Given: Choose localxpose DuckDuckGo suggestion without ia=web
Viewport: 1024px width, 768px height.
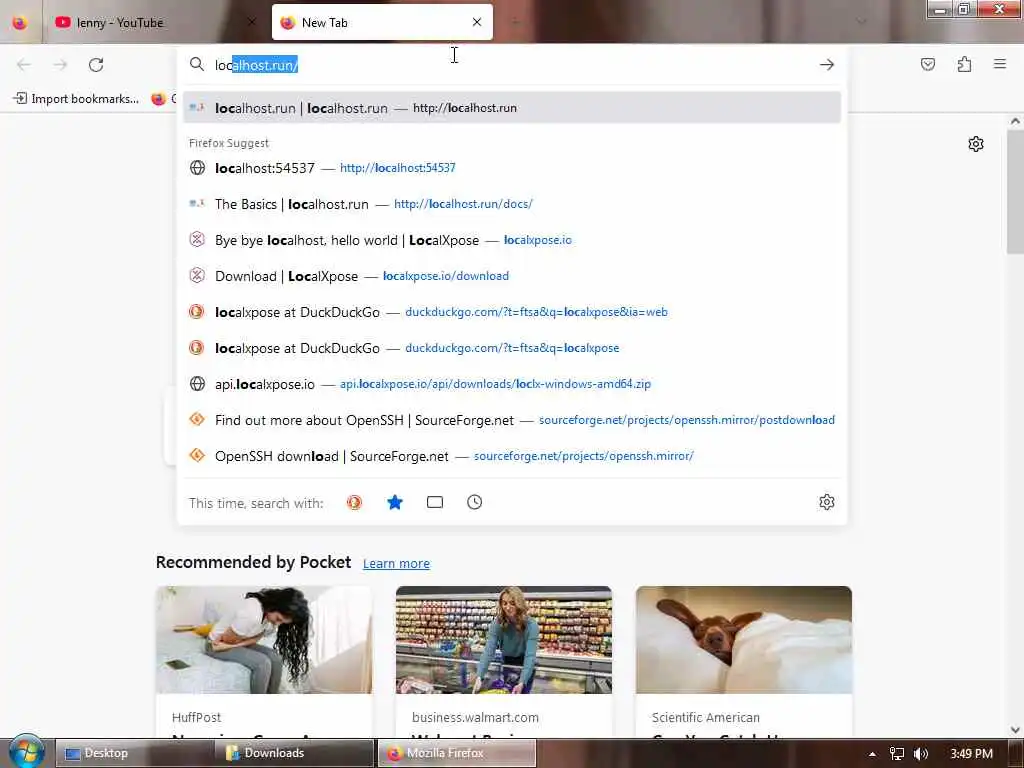Looking at the screenshot, I should pyautogui.click(x=512, y=347).
